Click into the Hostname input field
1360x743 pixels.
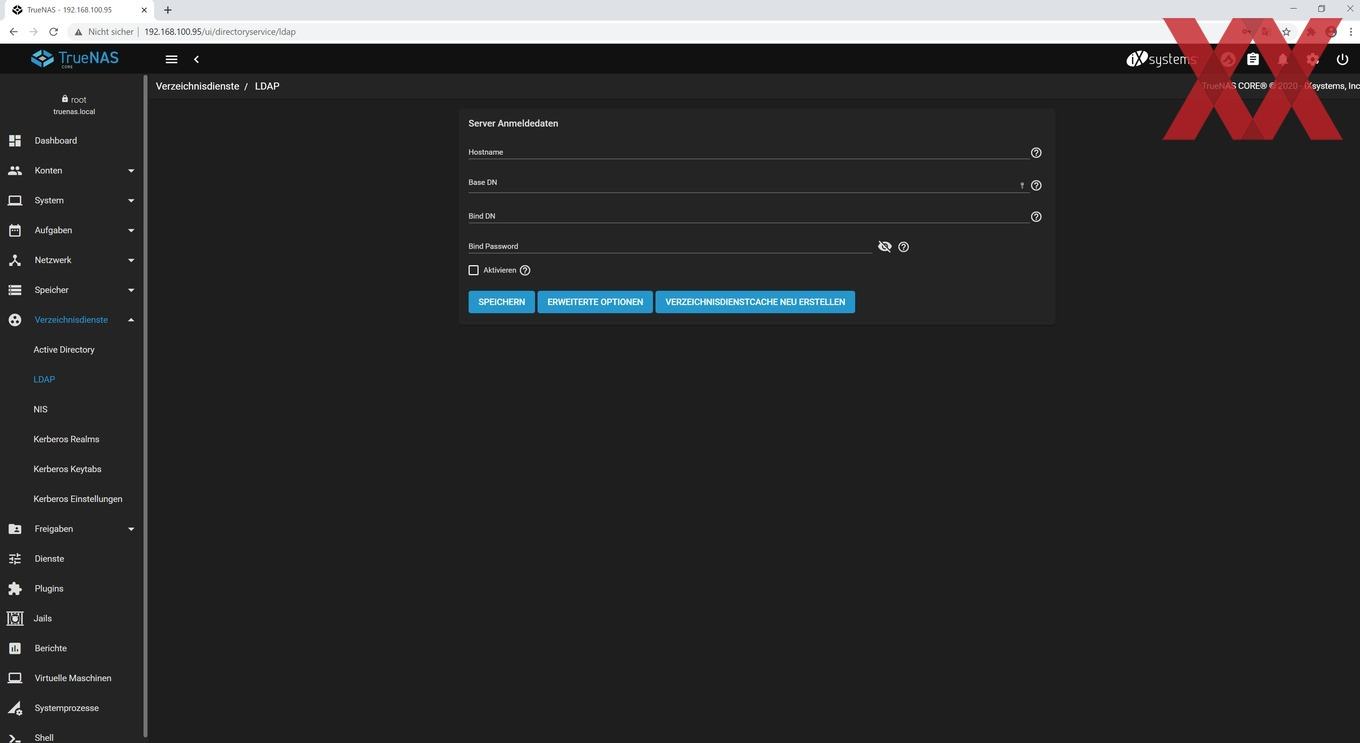pos(748,152)
